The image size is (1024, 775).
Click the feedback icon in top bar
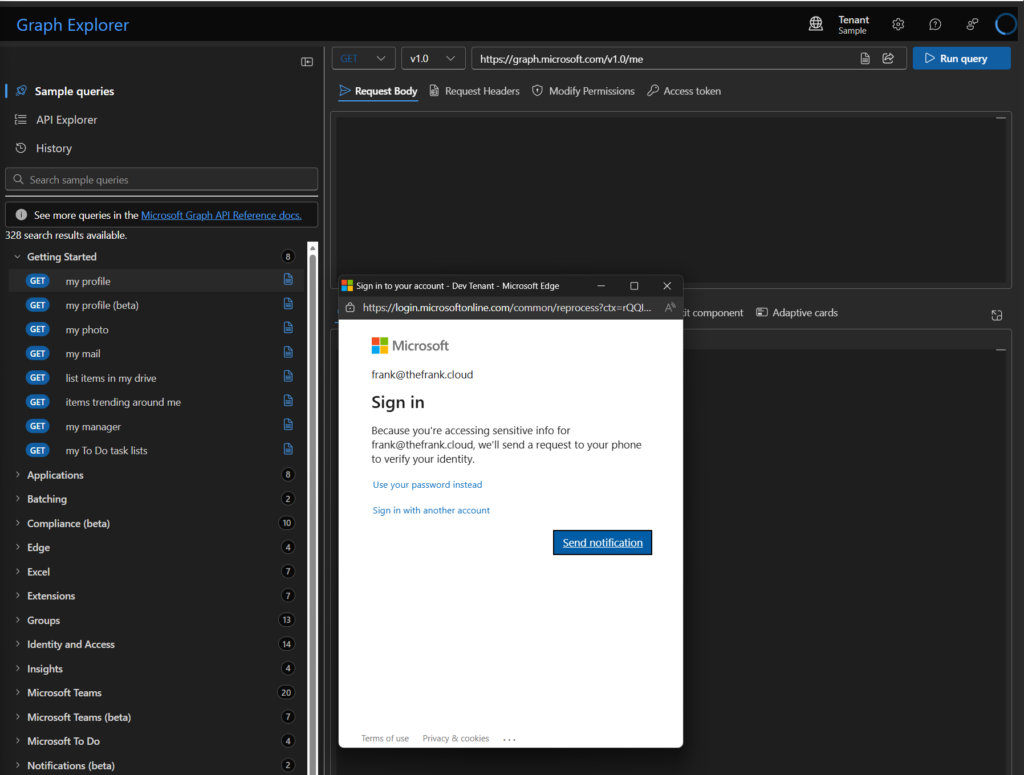coord(972,25)
